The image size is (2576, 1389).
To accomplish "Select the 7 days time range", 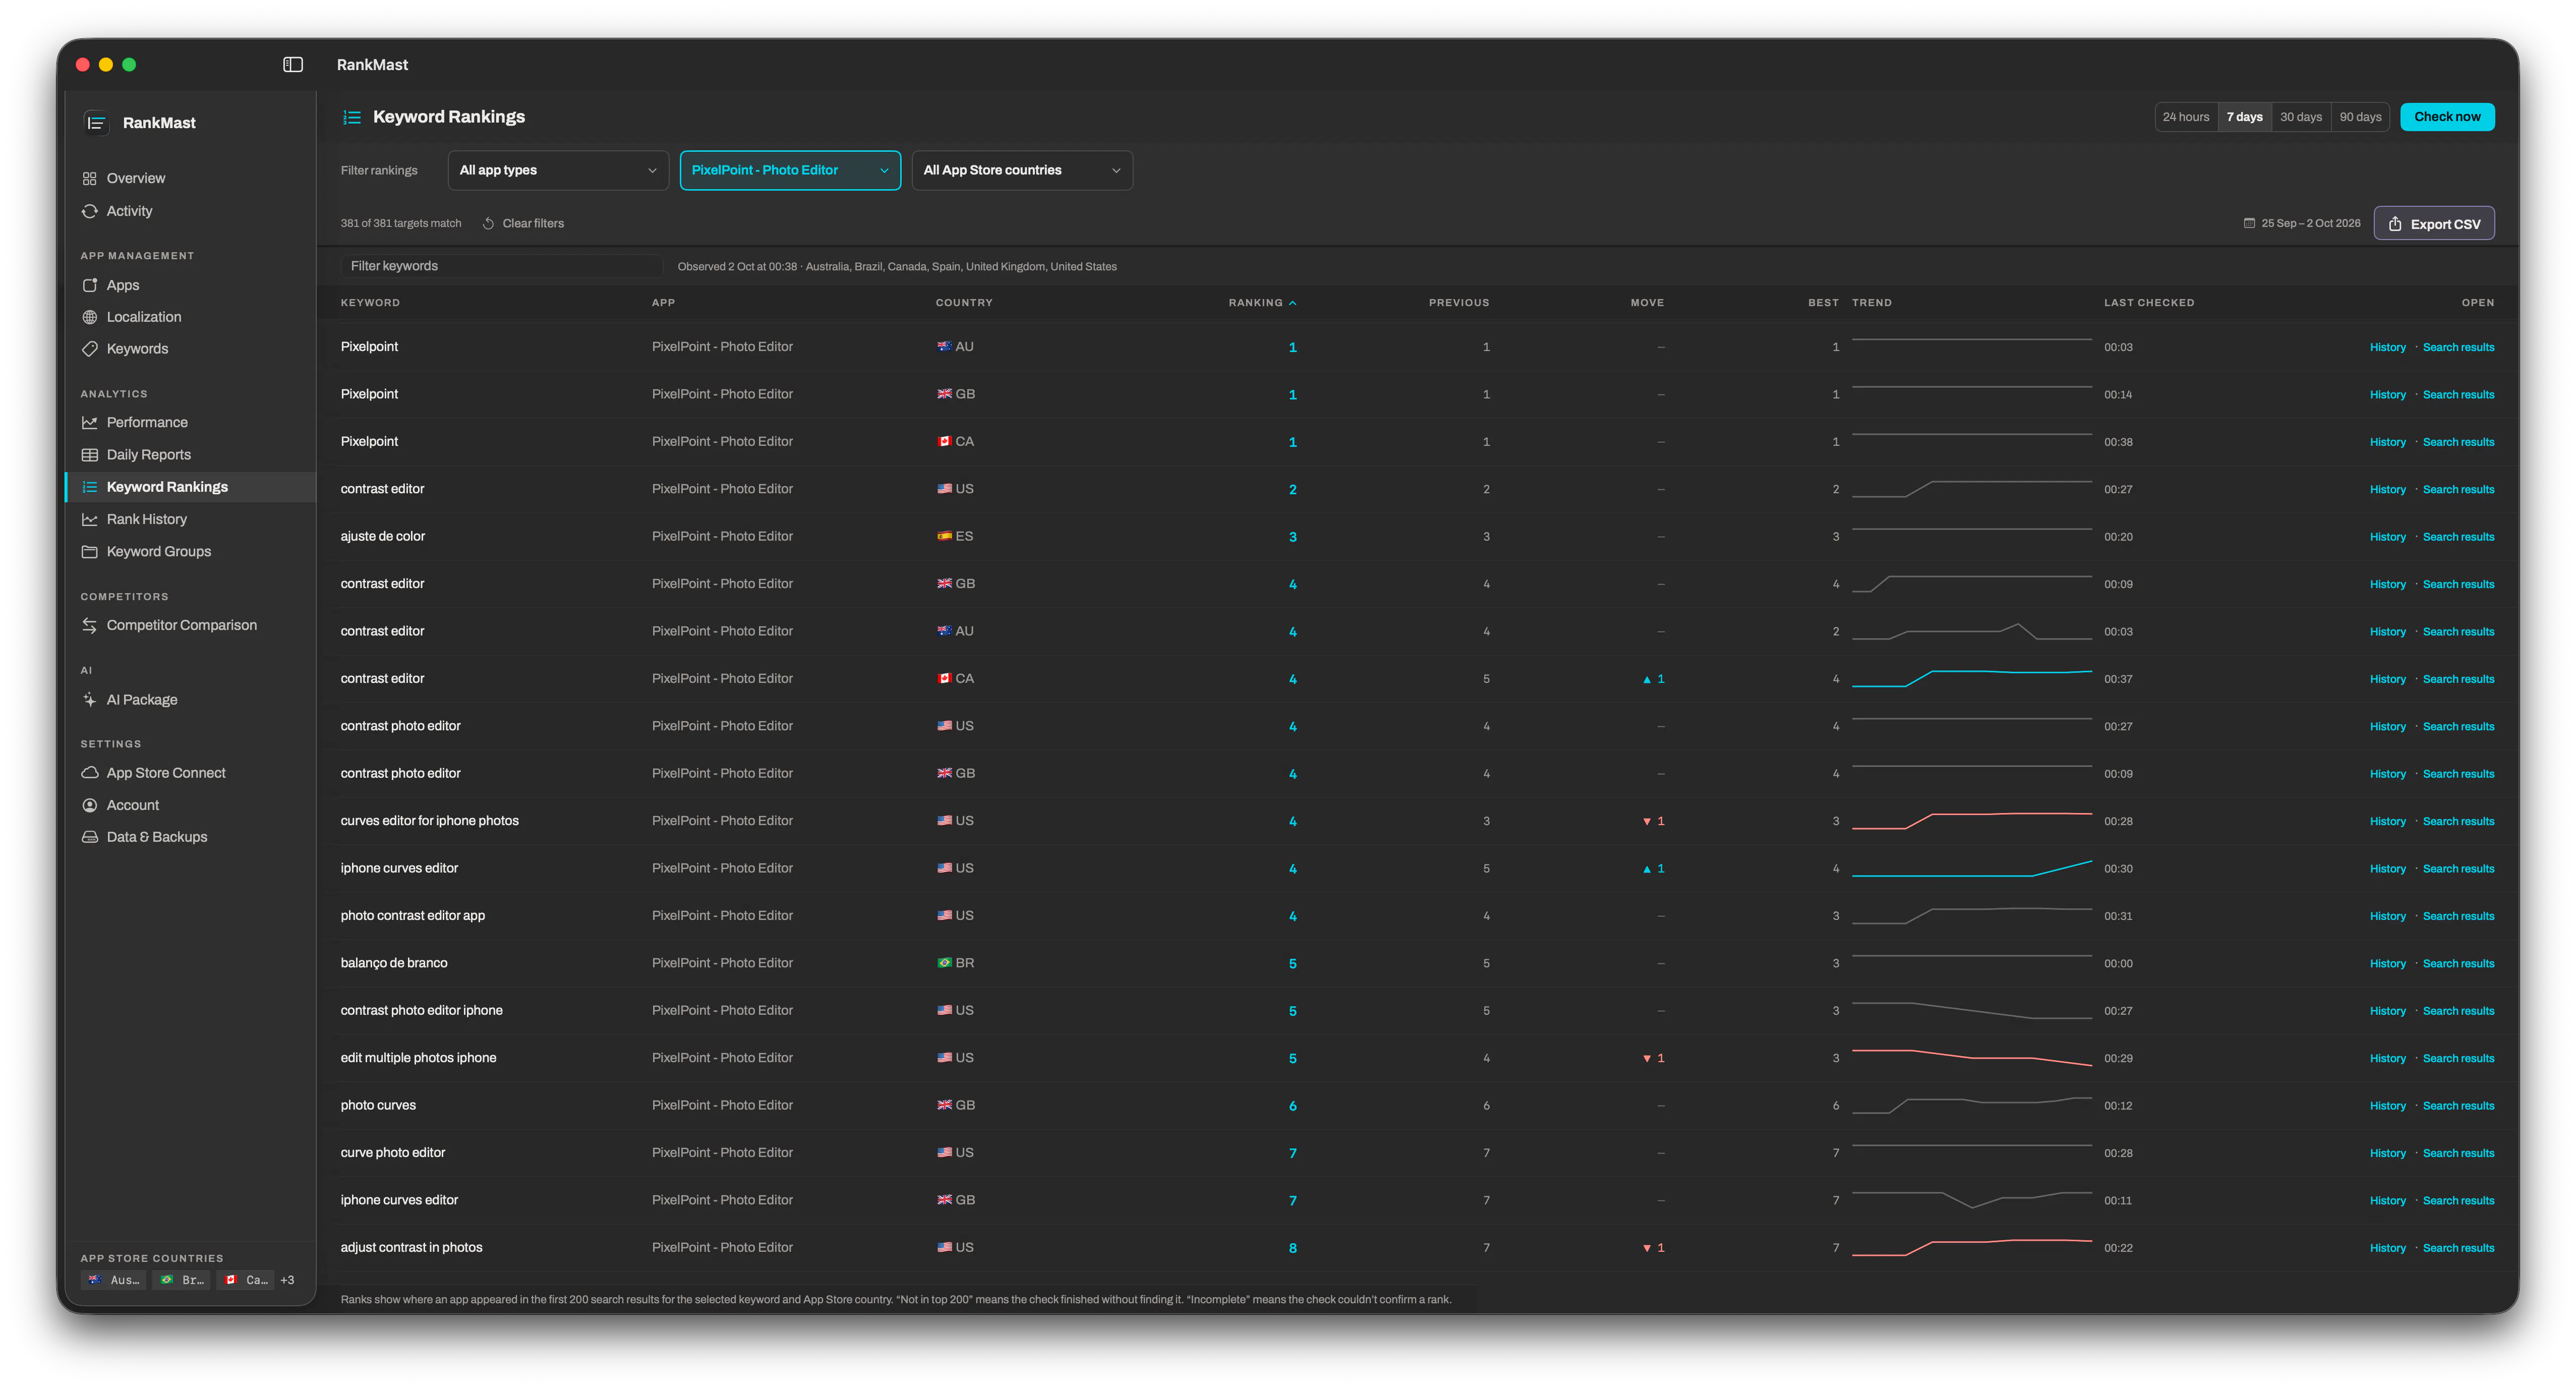I will point(2245,117).
